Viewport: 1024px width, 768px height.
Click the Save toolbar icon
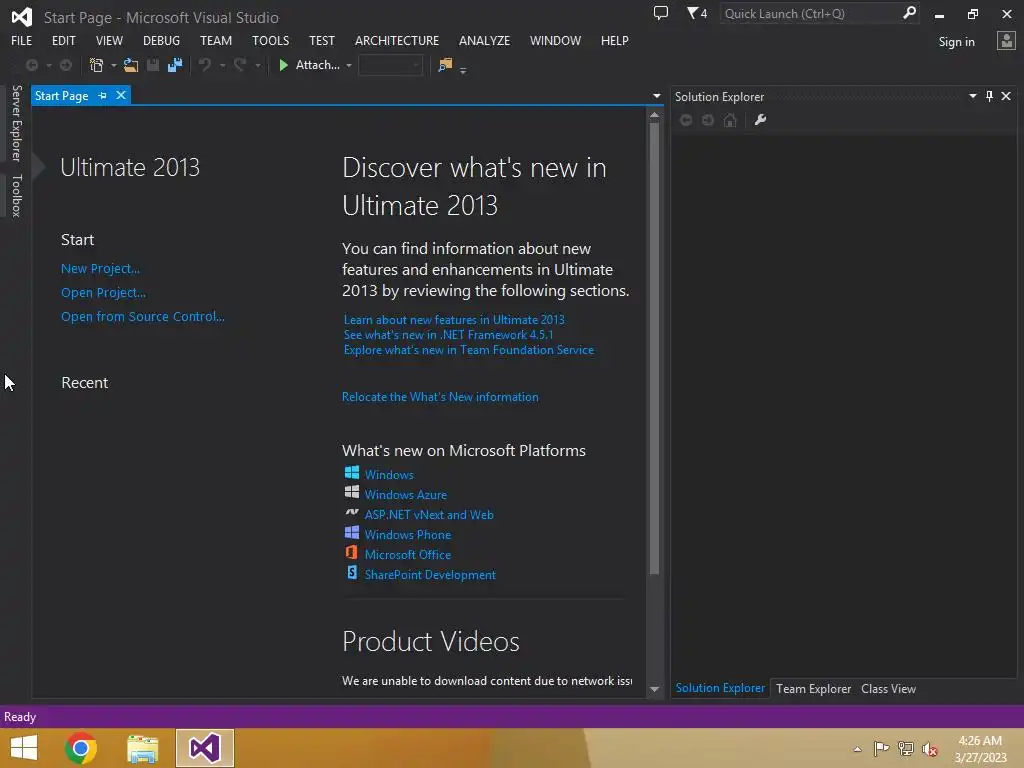(153, 65)
